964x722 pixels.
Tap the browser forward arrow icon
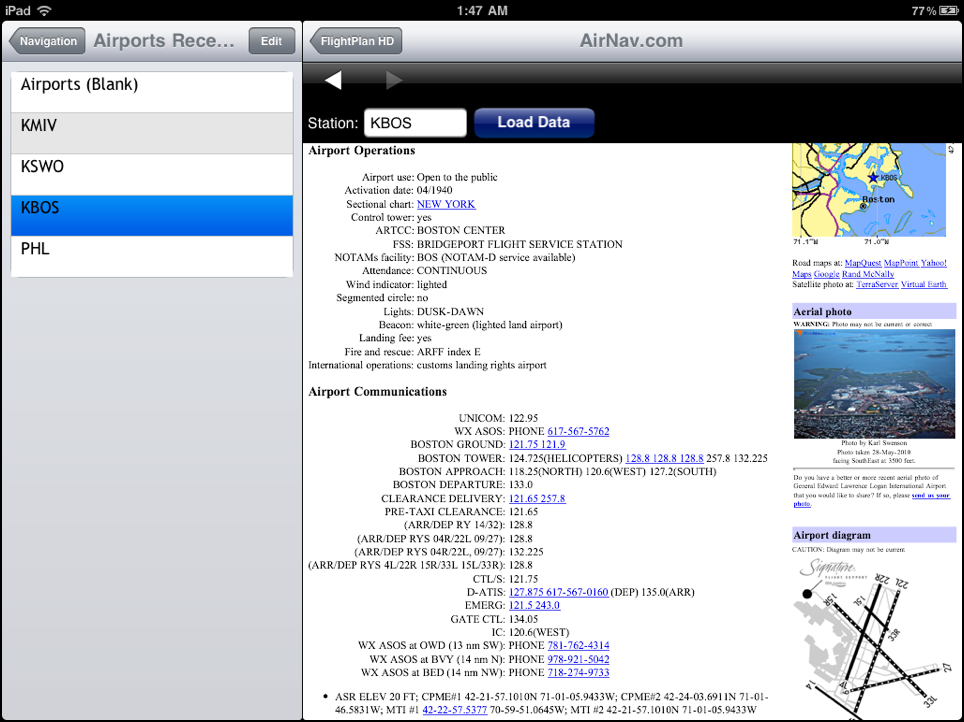coord(394,80)
